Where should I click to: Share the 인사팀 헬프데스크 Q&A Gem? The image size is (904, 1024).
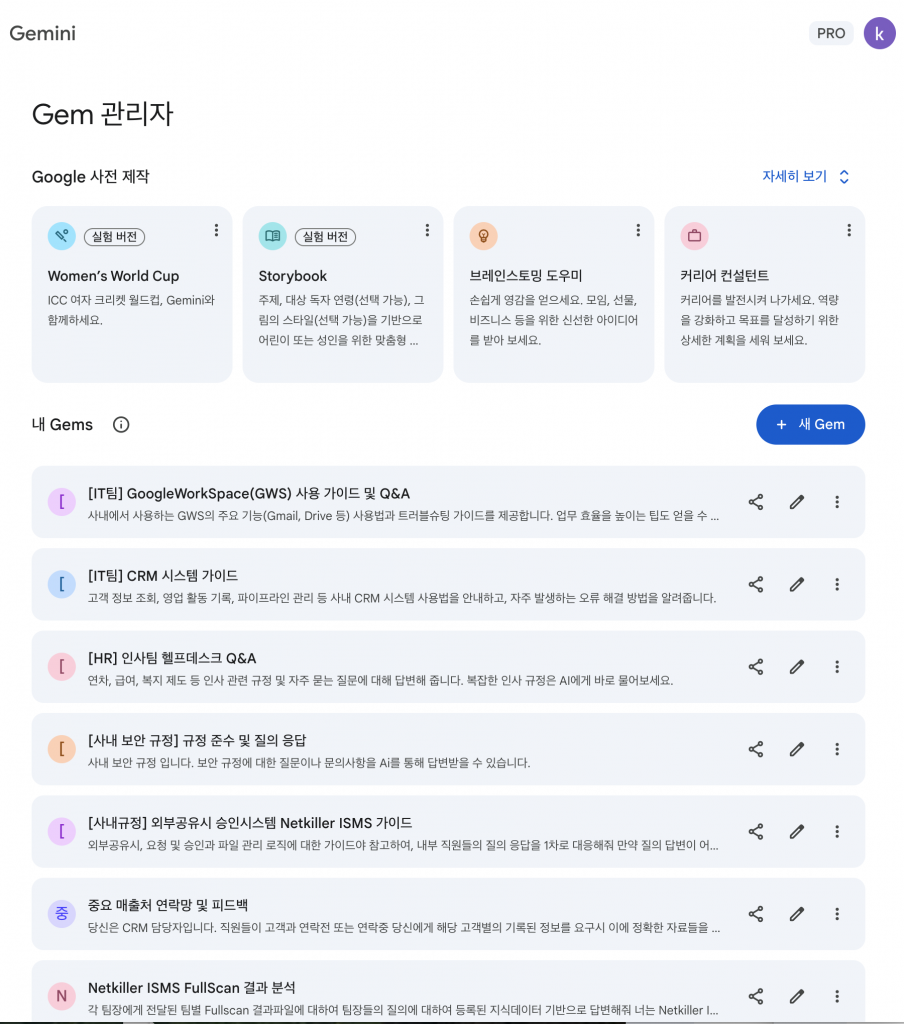click(756, 666)
